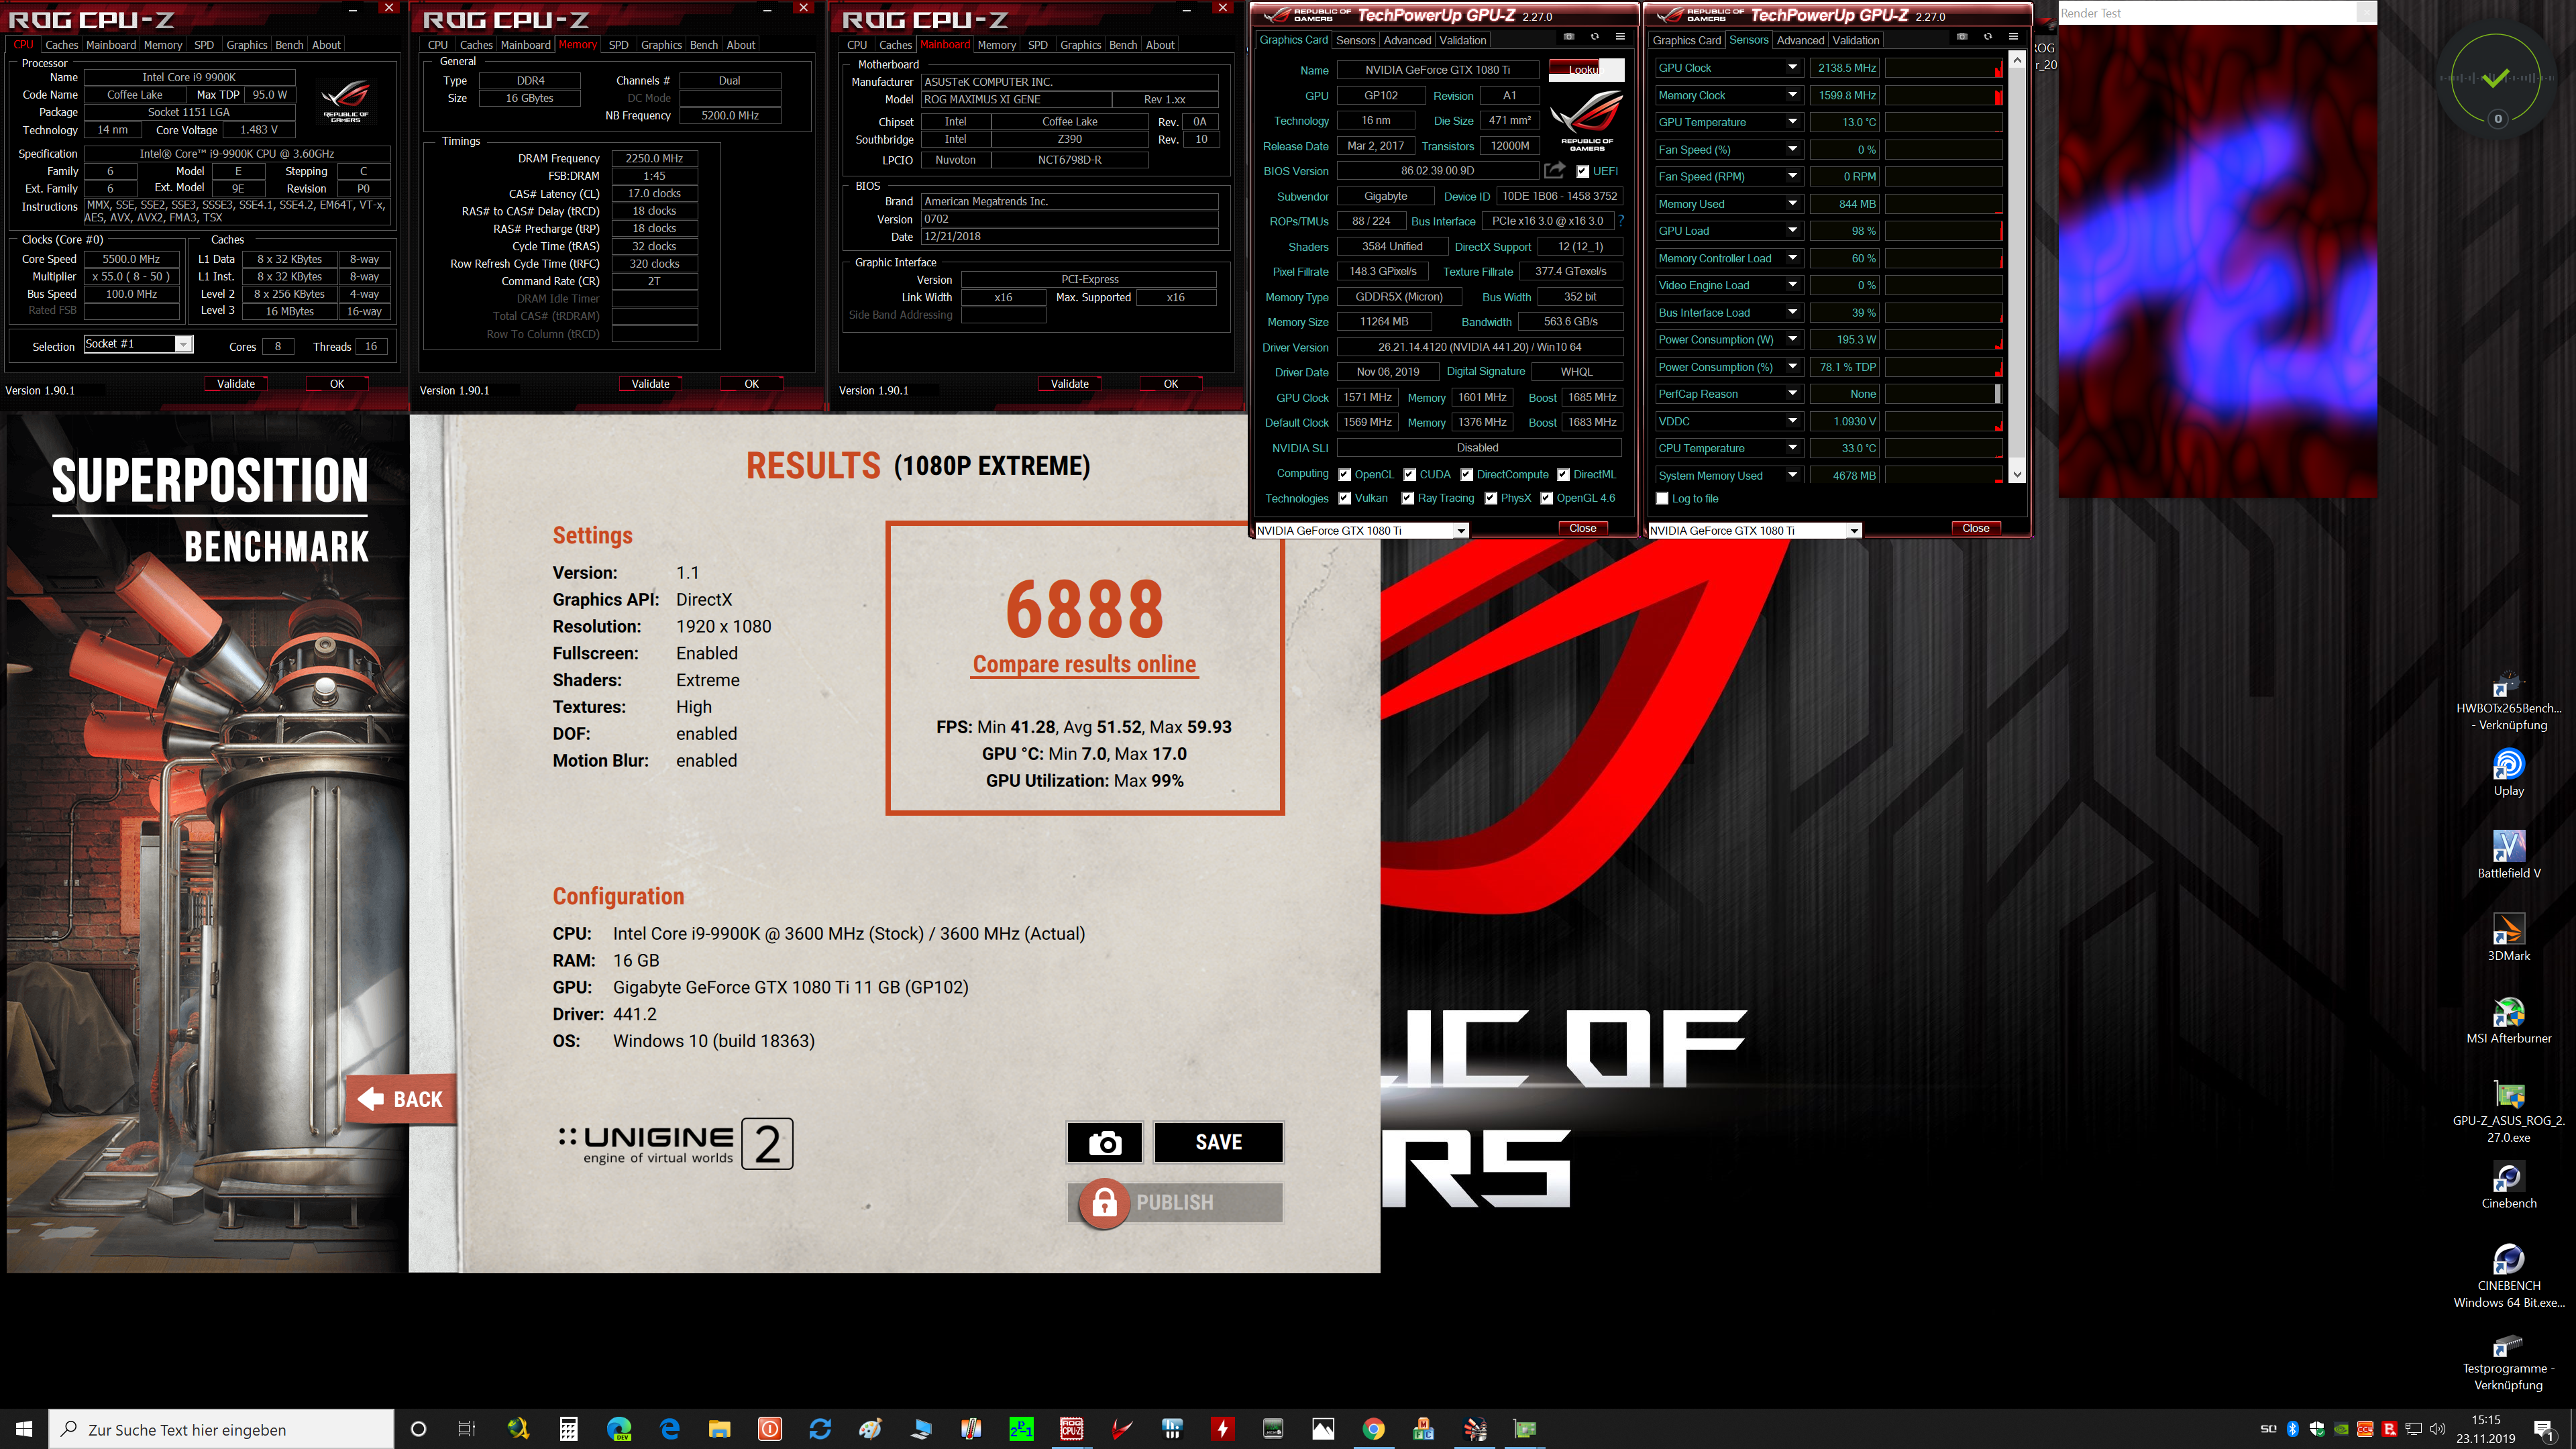Enable Log to file checkbox

(1662, 498)
